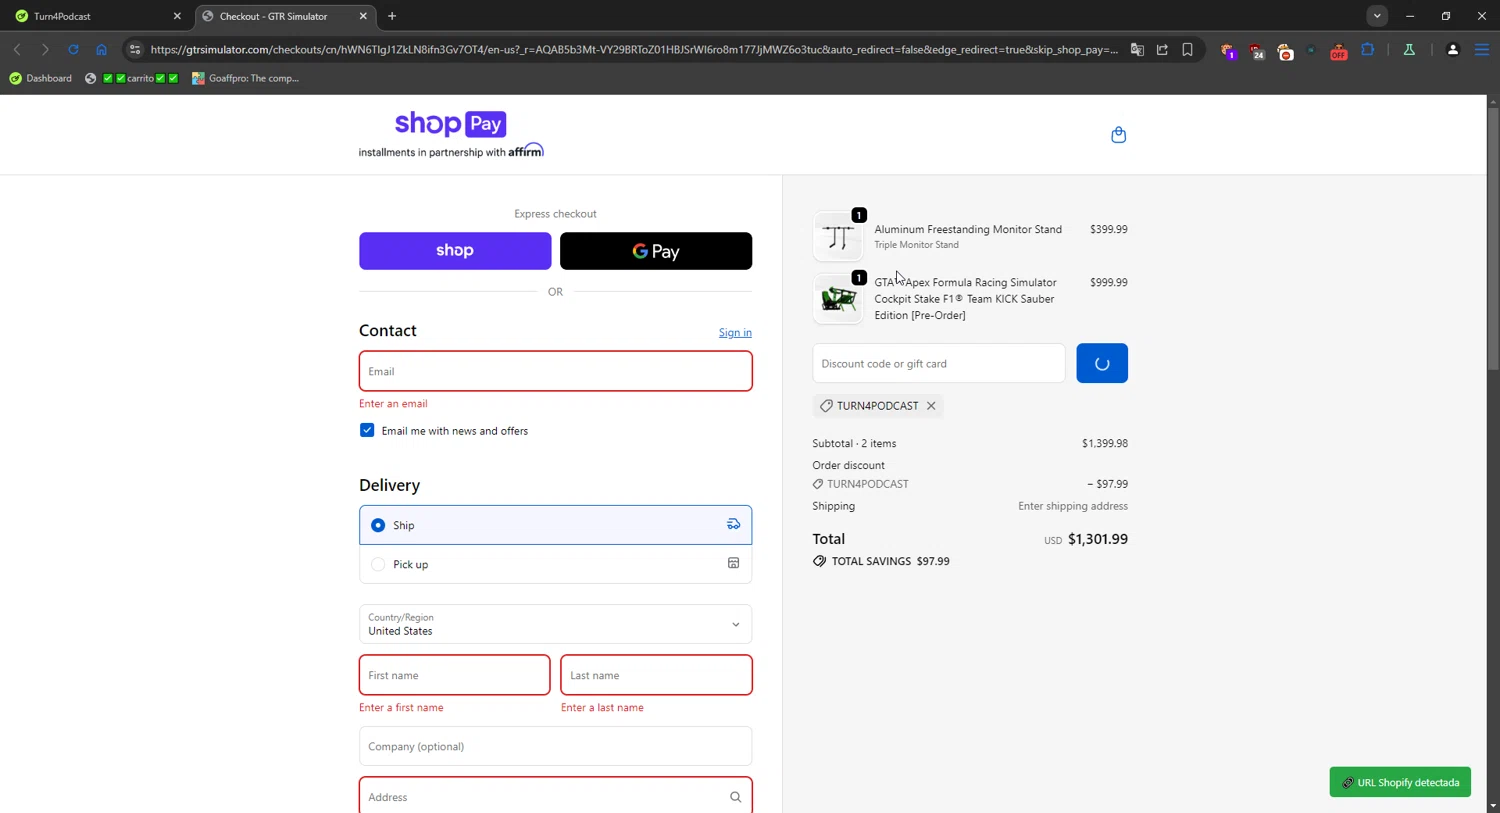Image resolution: width=1500 pixels, height=813 pixels.
Task: Pay with the Google Pay button
Action: pyautogui.click(x=656, y=251)
